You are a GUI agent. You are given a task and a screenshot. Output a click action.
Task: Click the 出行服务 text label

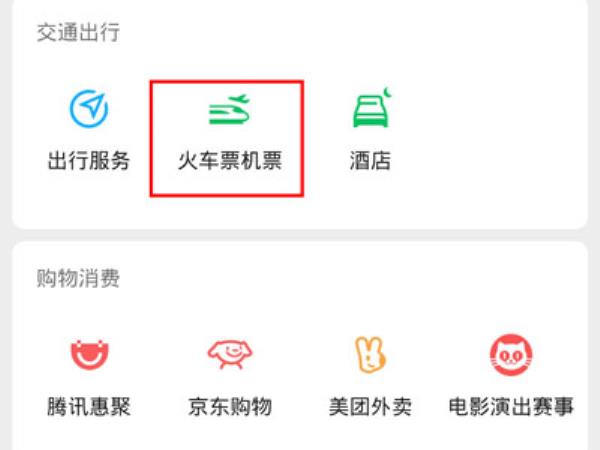[x=89, y=160]
